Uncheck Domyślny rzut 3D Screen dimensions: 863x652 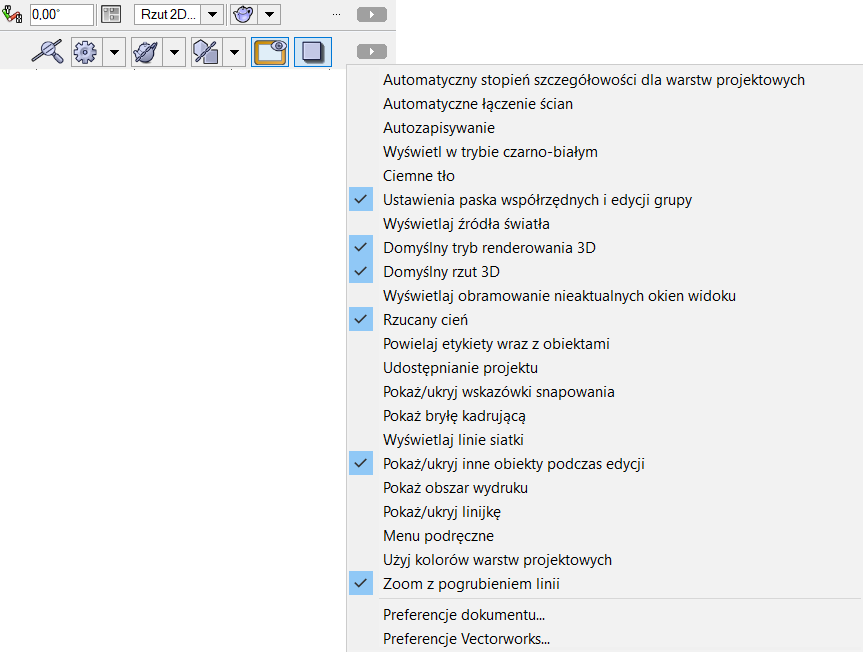click(603, 272)
